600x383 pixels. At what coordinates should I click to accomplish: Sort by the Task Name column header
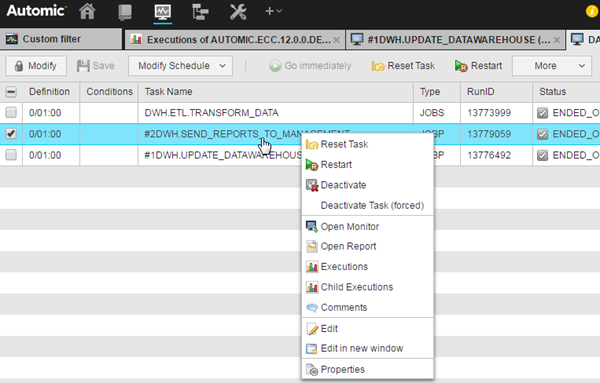click(276, 92)
